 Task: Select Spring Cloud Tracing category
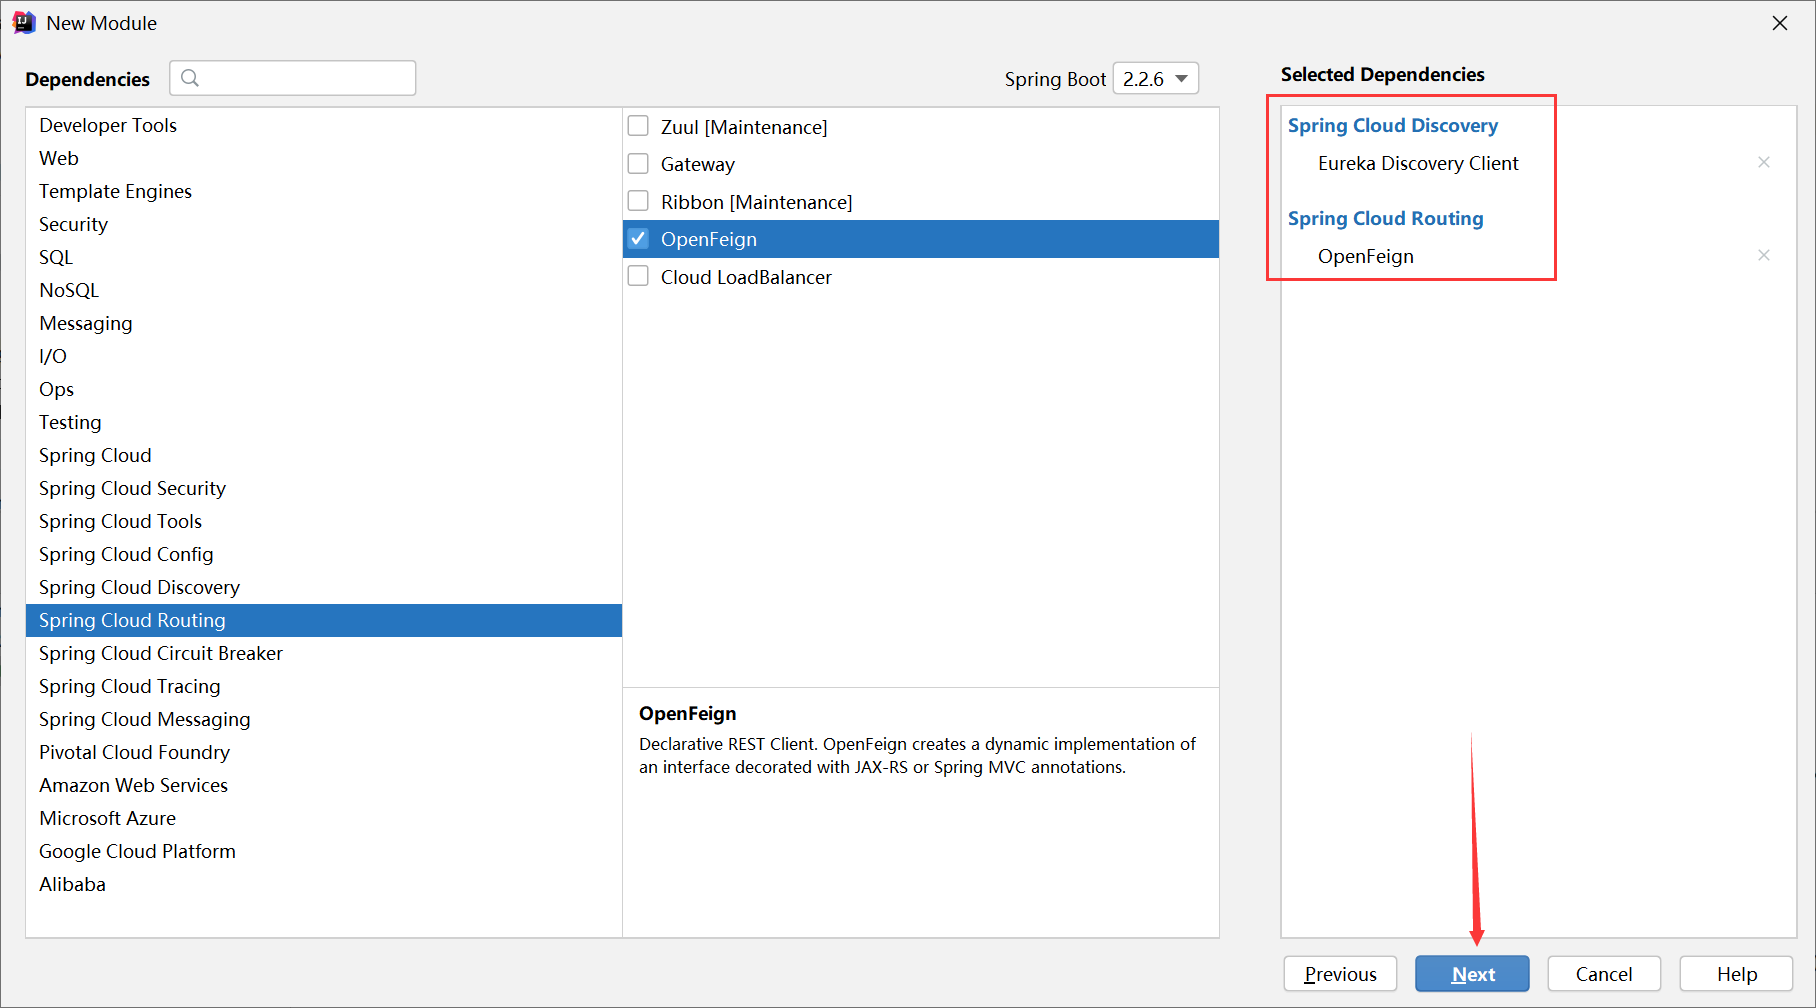(324, 686)
